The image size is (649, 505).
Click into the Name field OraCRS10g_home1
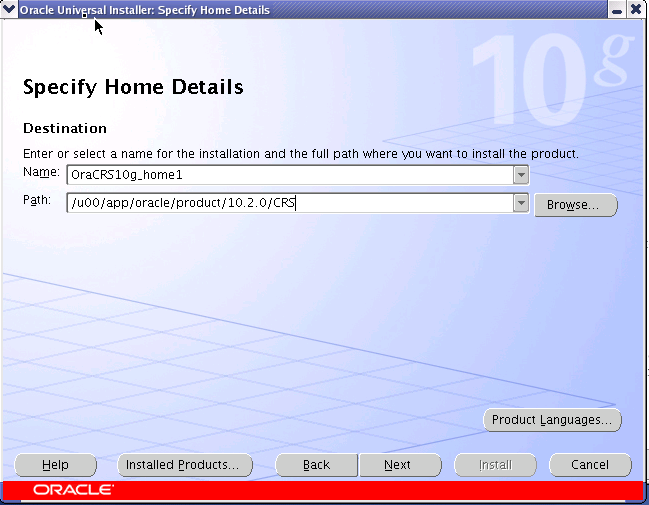pyautogui.click(x=290, y=175)
